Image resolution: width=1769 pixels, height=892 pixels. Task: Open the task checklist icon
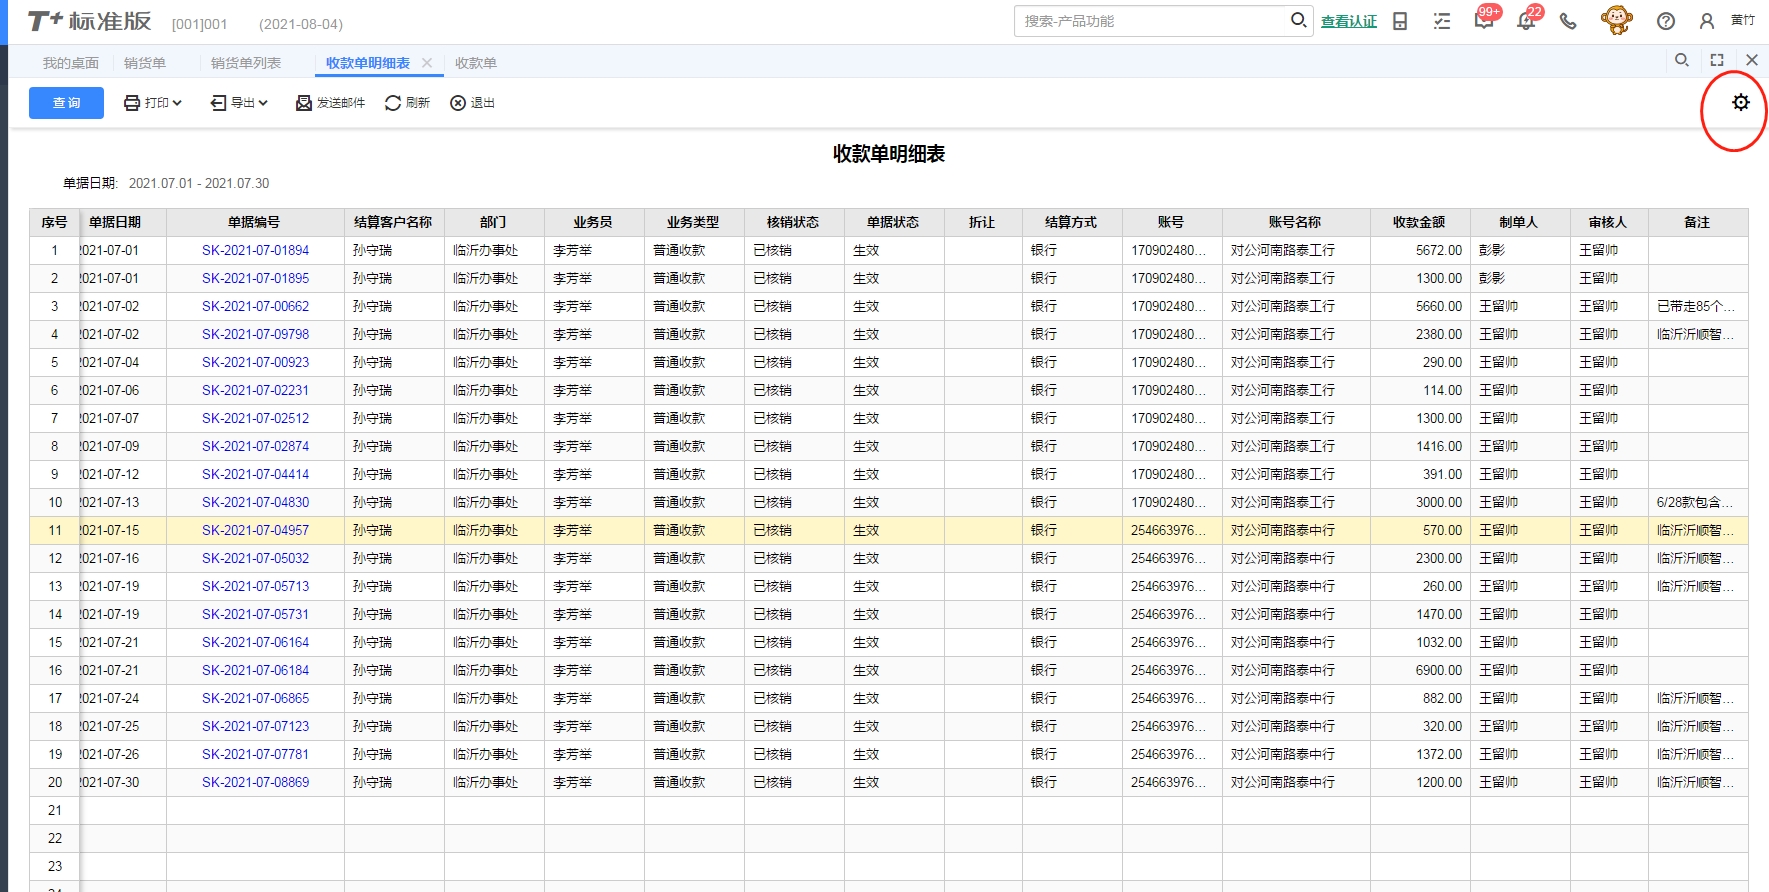[x=1442, y=21]
